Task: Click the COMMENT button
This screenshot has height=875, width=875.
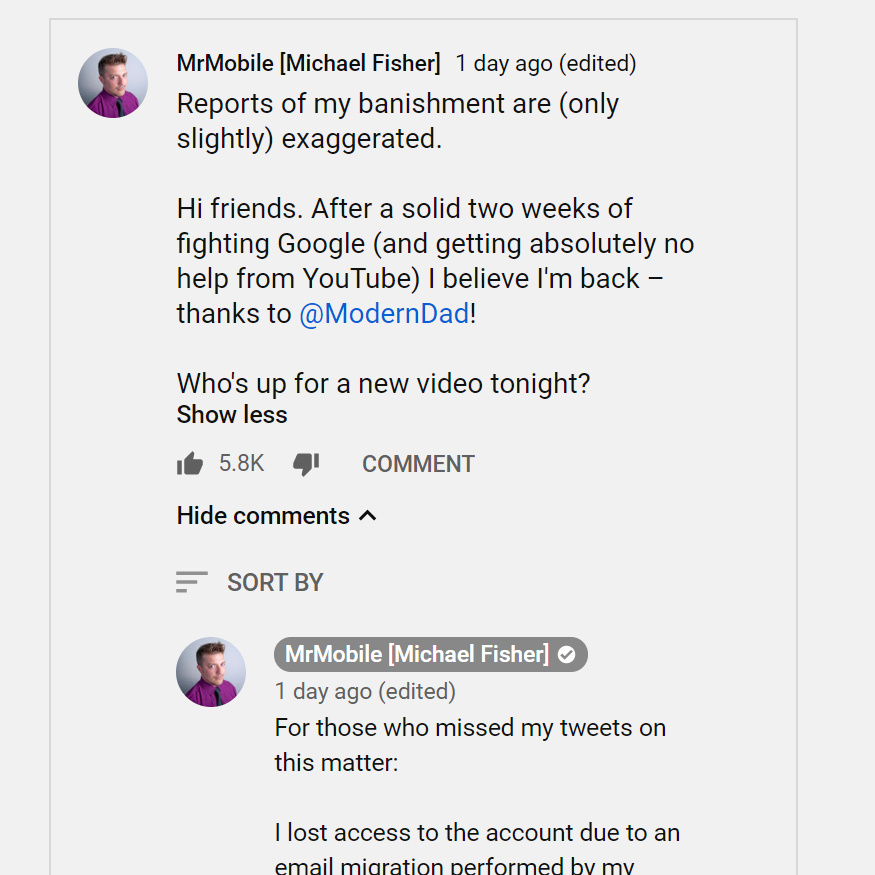Action: [x=418, y=464]
